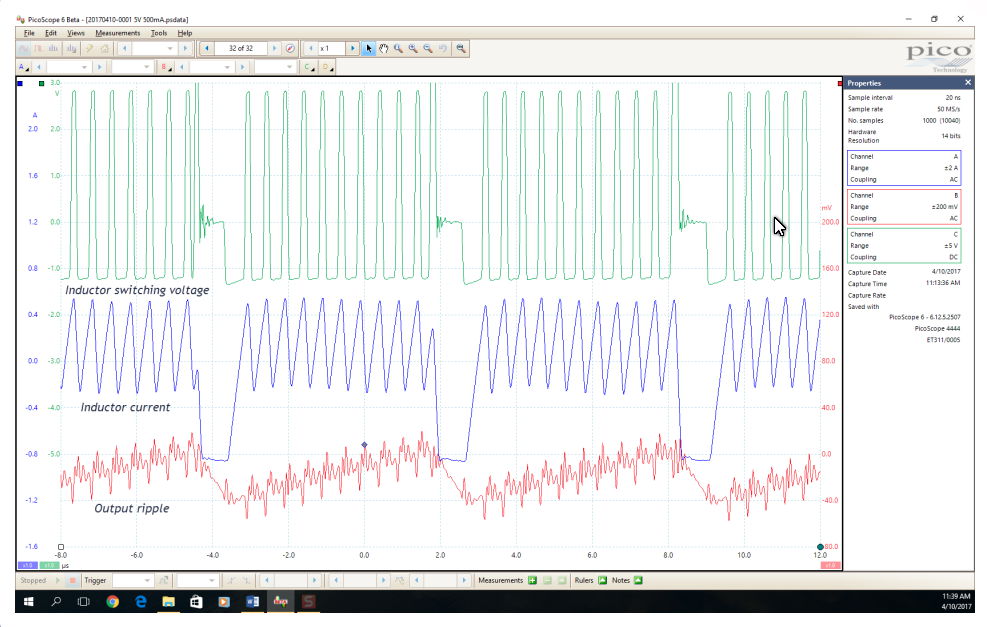Open the Trigger mode dropdown
Screen dimensions: 987x627
point(132,580)
